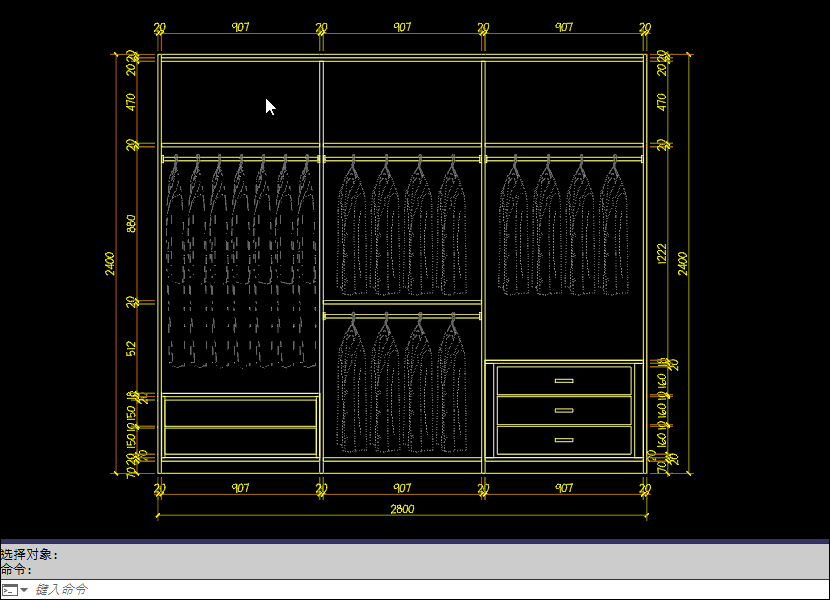Click the bottom-left 907 width dimension
This screenshot has height=600, width=830.
(x=240, y=488)
